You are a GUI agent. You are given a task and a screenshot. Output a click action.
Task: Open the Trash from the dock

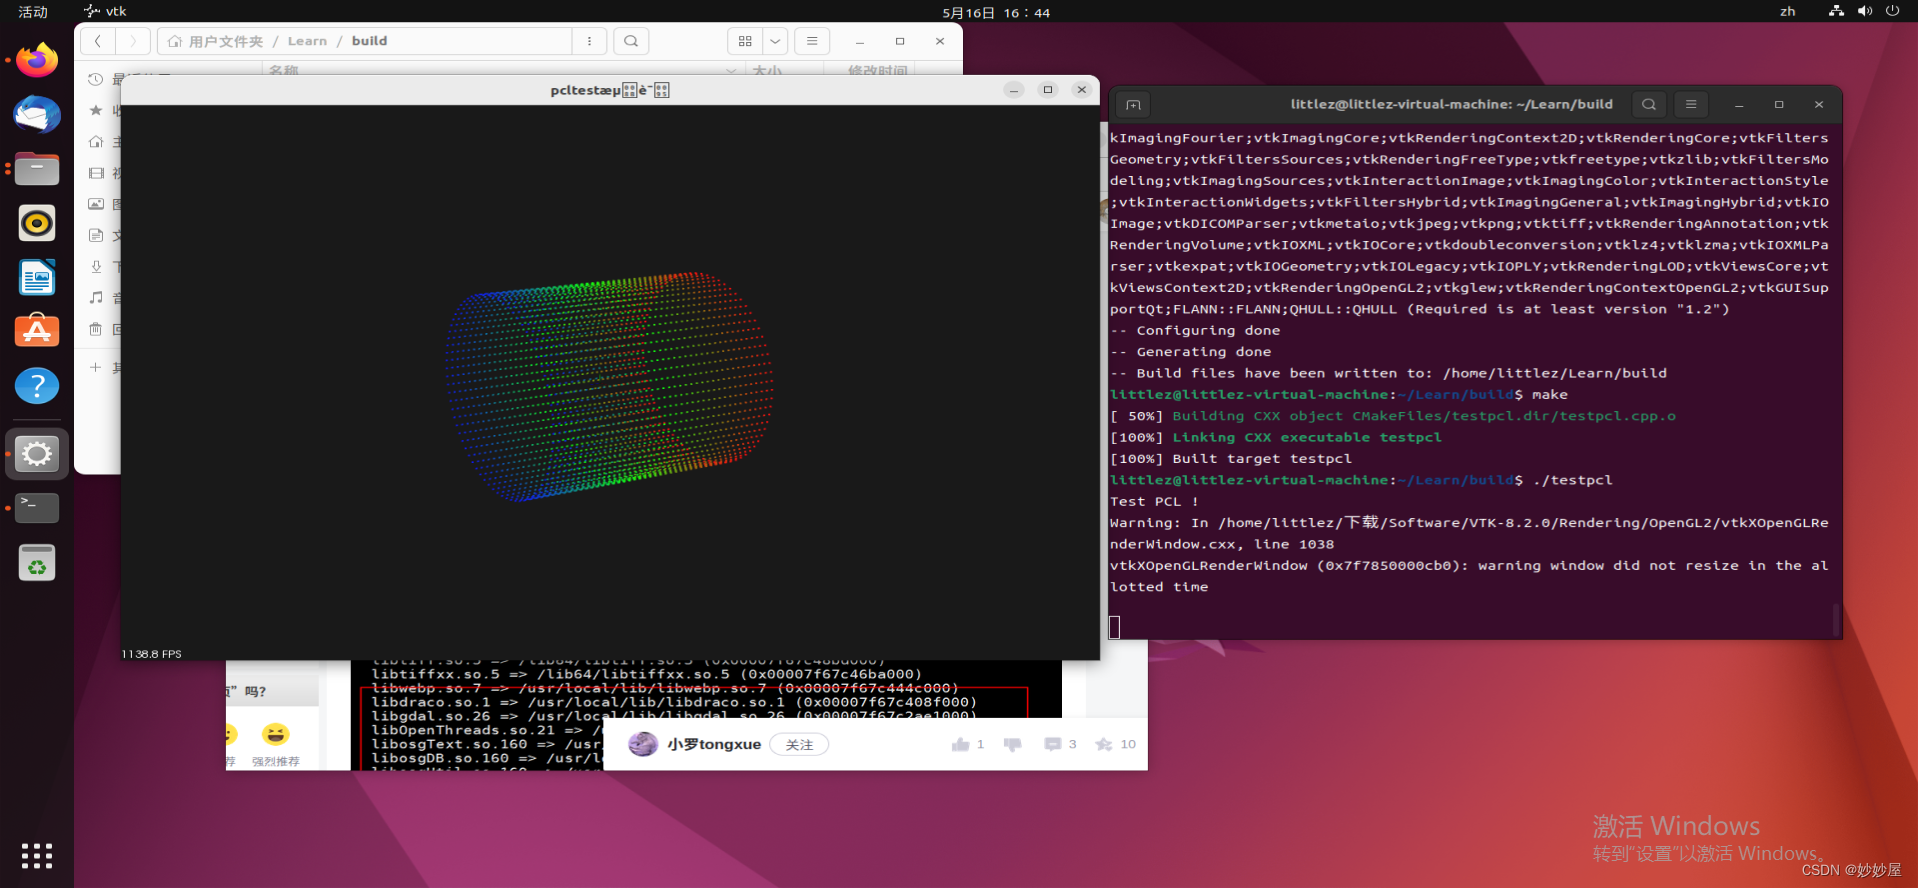[x=37, y=563]
